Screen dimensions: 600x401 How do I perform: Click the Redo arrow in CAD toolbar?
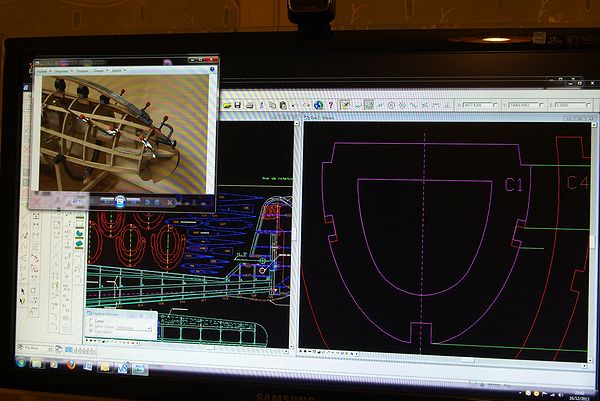(306, 105)
